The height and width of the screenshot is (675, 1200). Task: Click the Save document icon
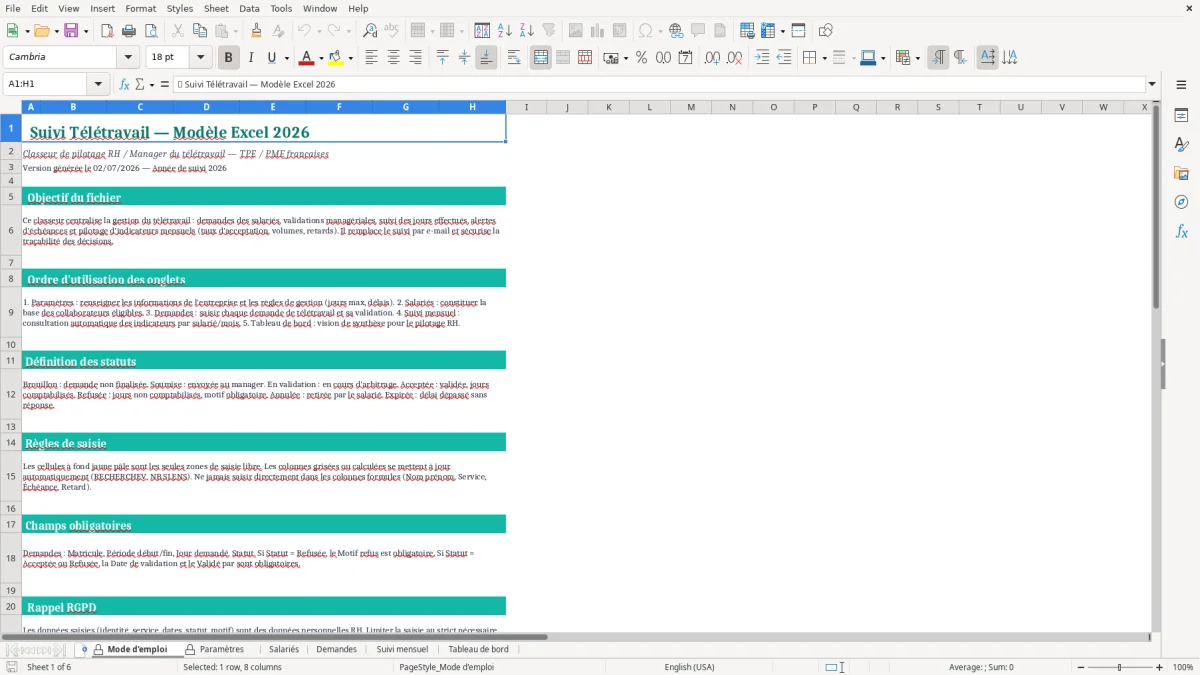[x=71, y=31]
